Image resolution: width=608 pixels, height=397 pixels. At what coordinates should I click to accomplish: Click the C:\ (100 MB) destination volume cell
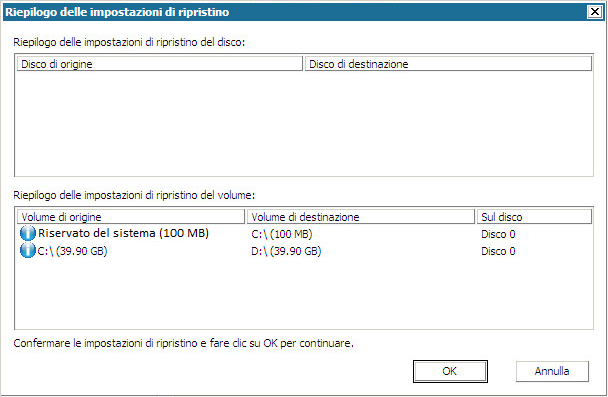coord(282,234)
